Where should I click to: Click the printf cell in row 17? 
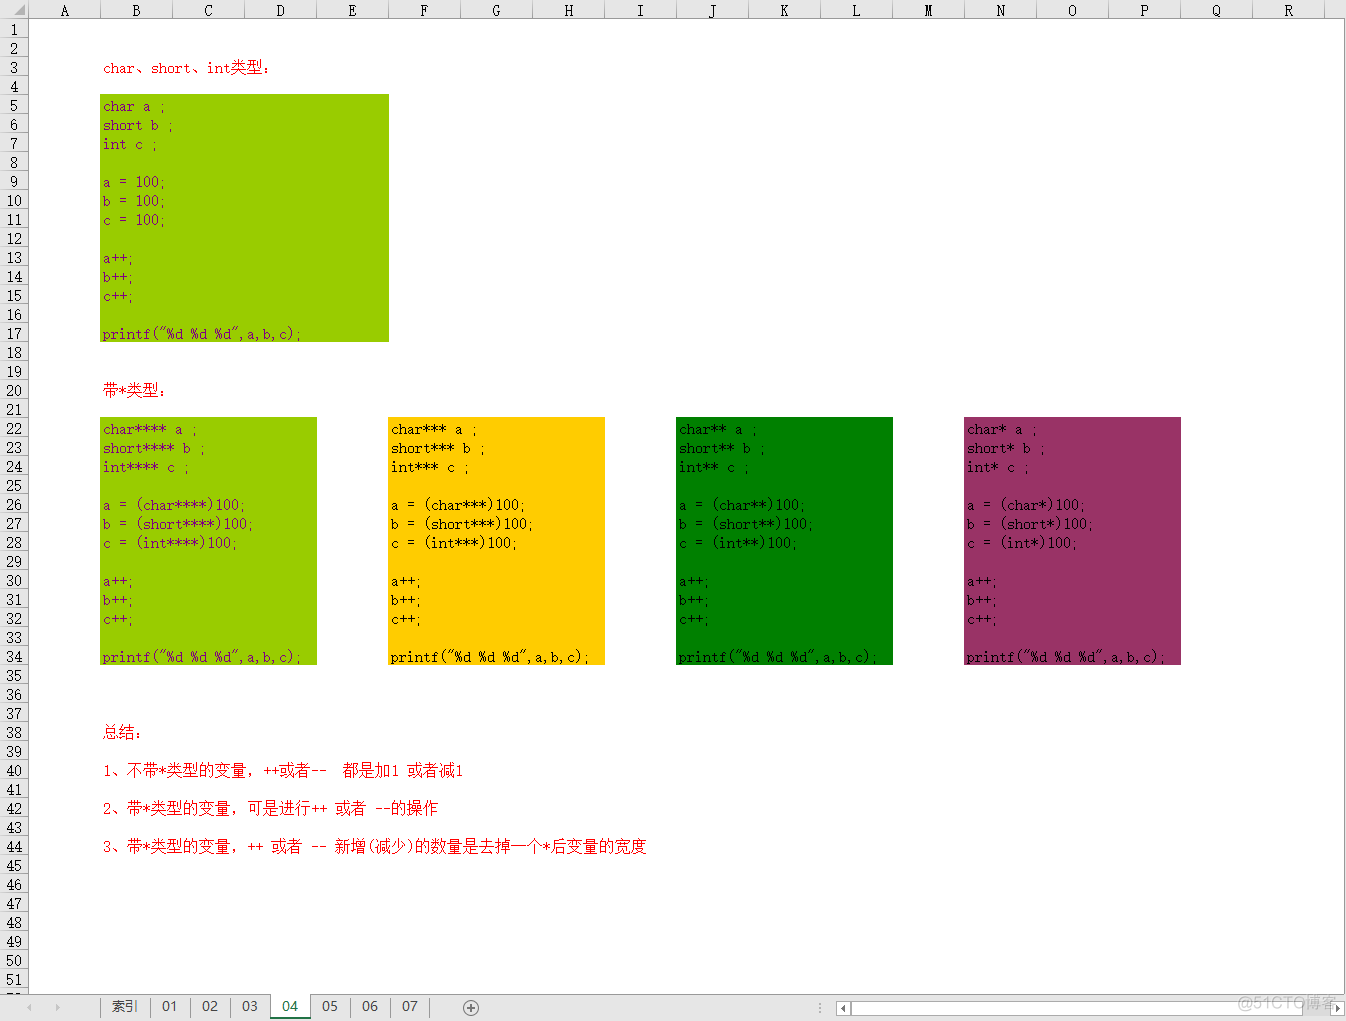201,334
